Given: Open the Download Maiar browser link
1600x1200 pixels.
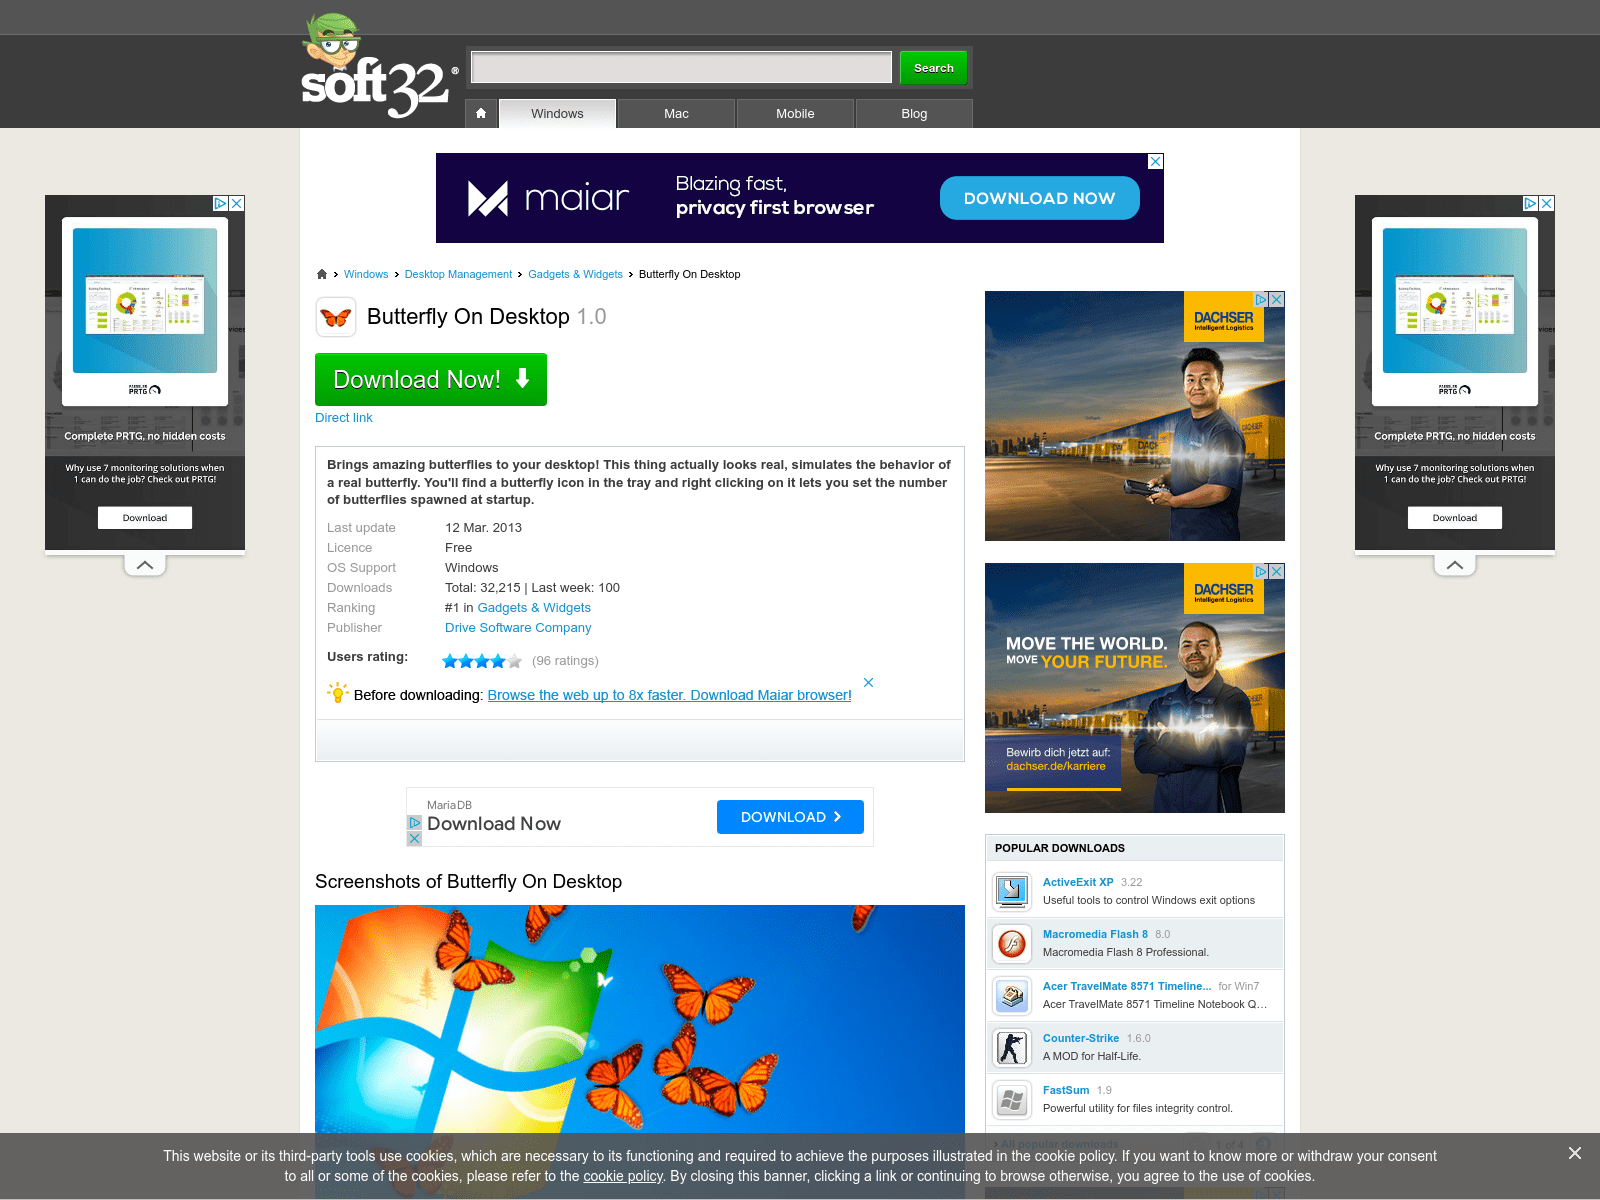Looking at the screenshot, I should 669,695.
